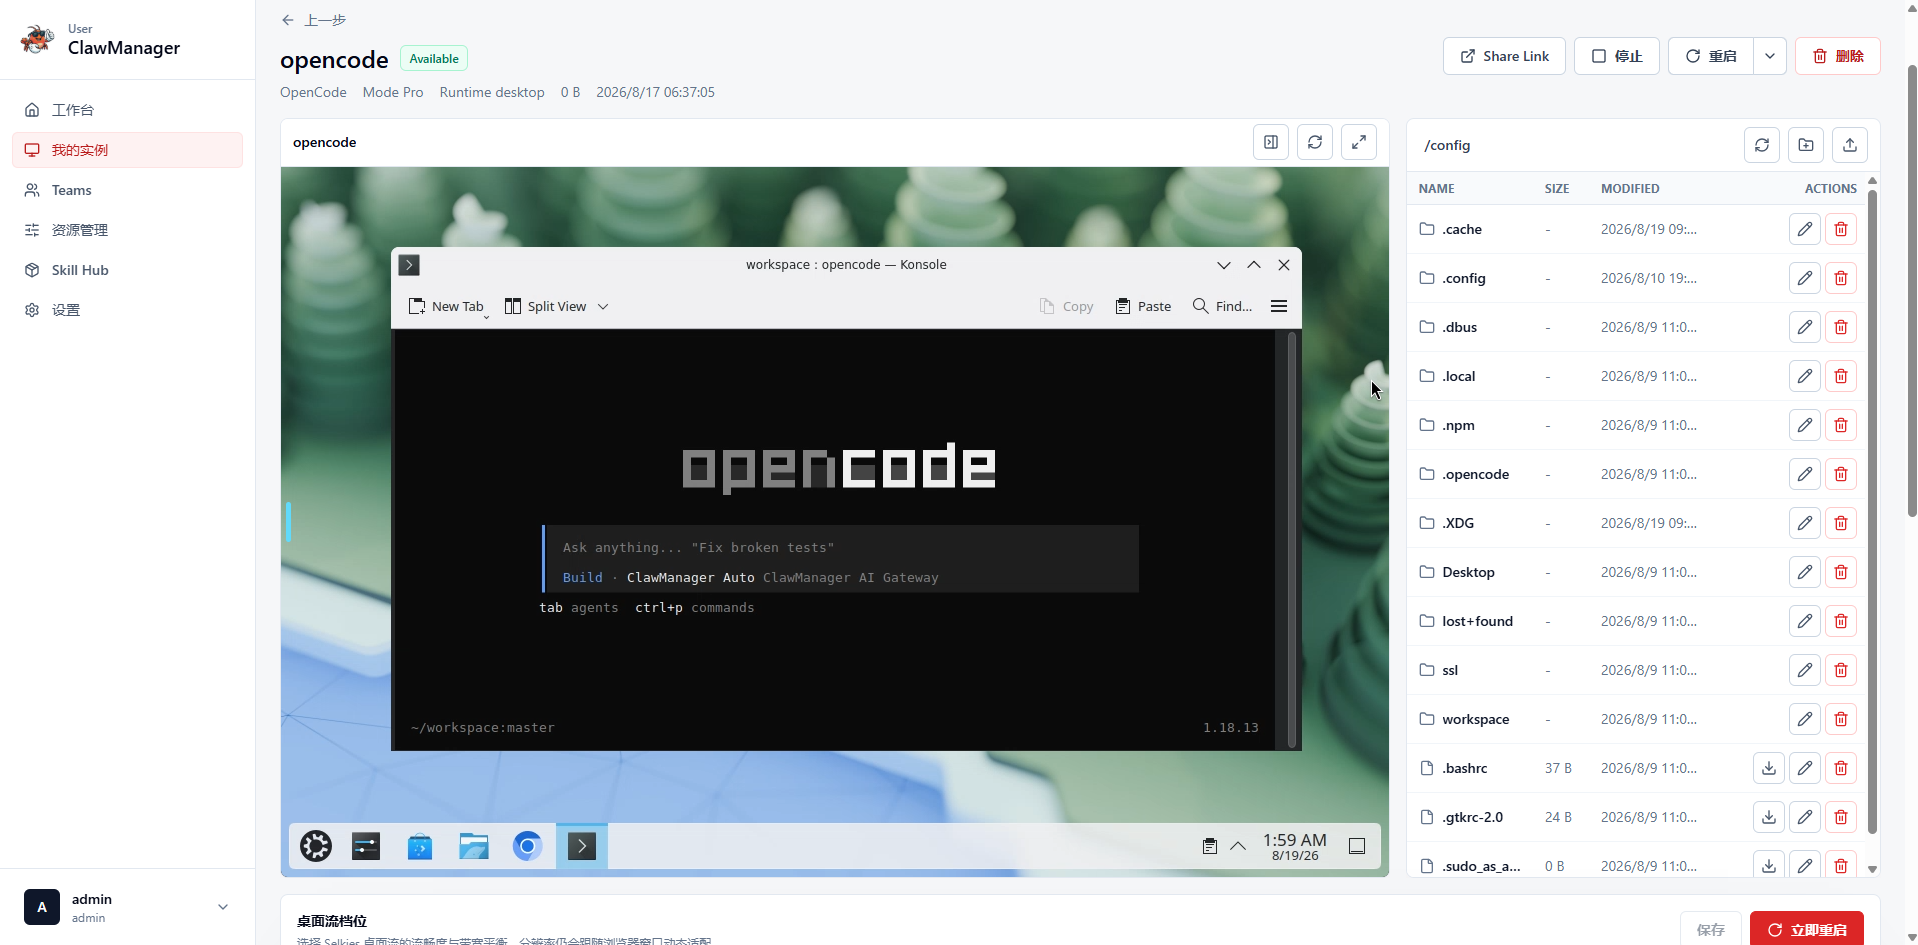Open 资源管理 in the sidebar
This screenshot has height=945, width=1918.
point(127,230)
